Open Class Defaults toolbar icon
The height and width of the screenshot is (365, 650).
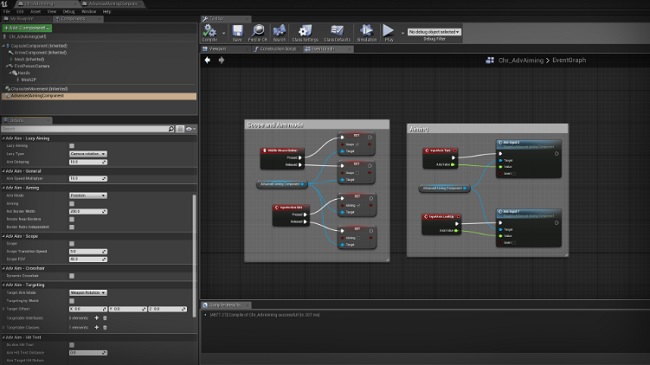click(x=337, y=31)
